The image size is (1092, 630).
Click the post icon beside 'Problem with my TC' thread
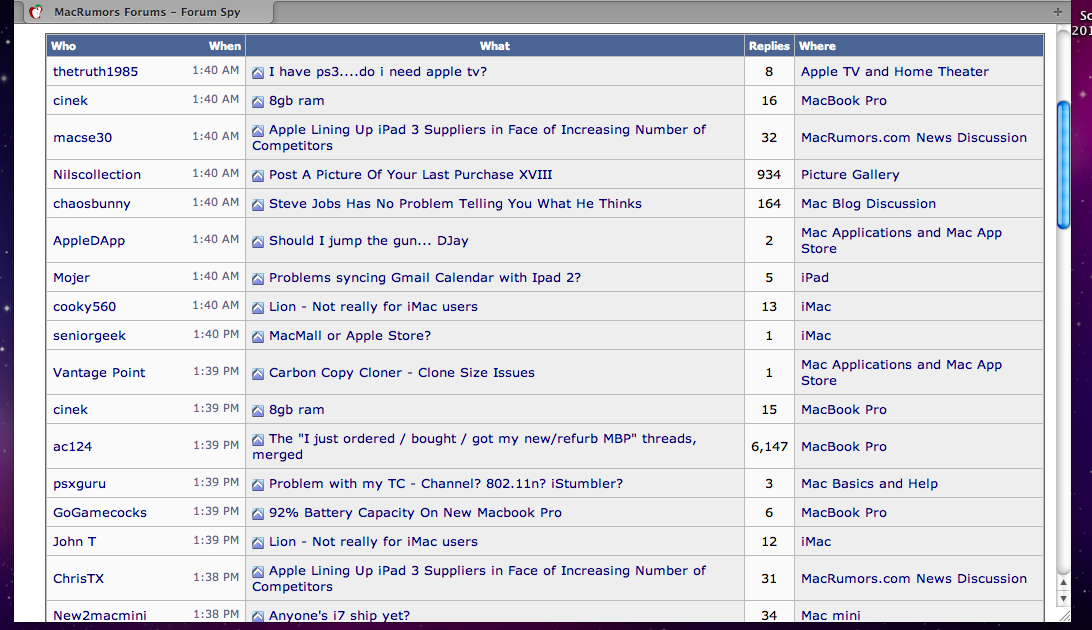tap(258, 485)
